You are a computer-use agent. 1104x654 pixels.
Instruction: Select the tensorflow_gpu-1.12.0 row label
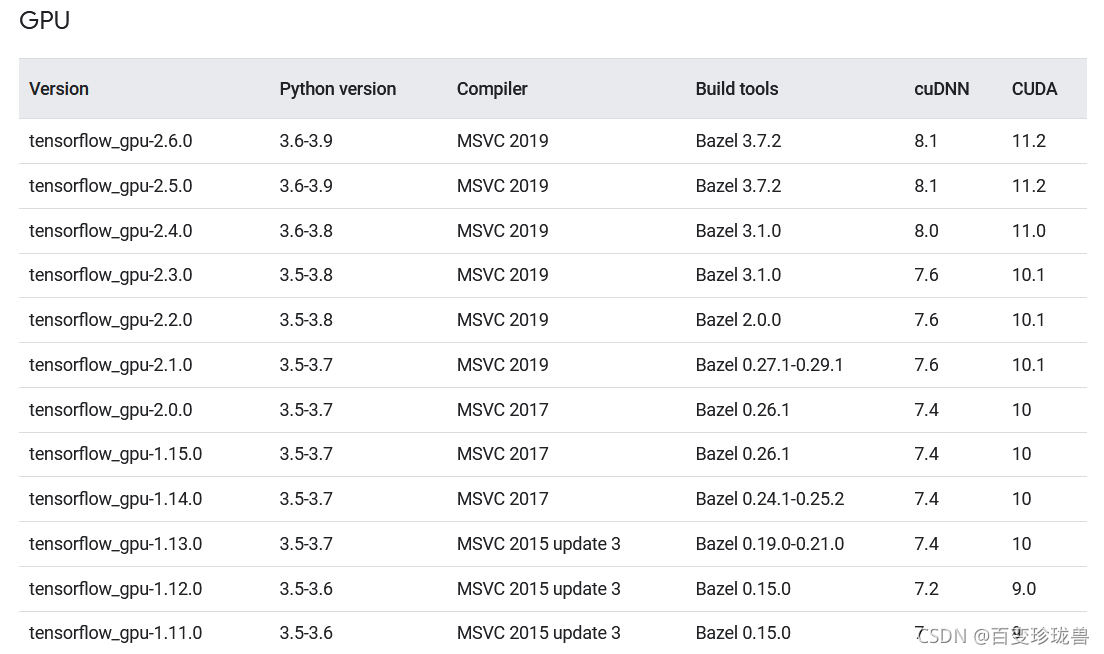click(x=115, y=589)
